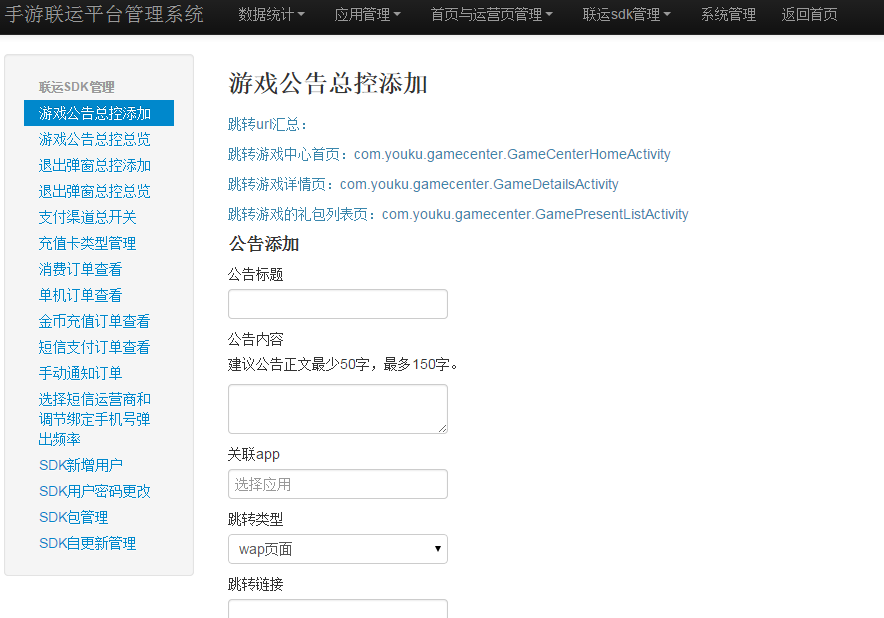The width and height of the screenshot is (884, 618).
Task: Open the 应用管理 dropdown menu
Action: [x=367, y=14]
